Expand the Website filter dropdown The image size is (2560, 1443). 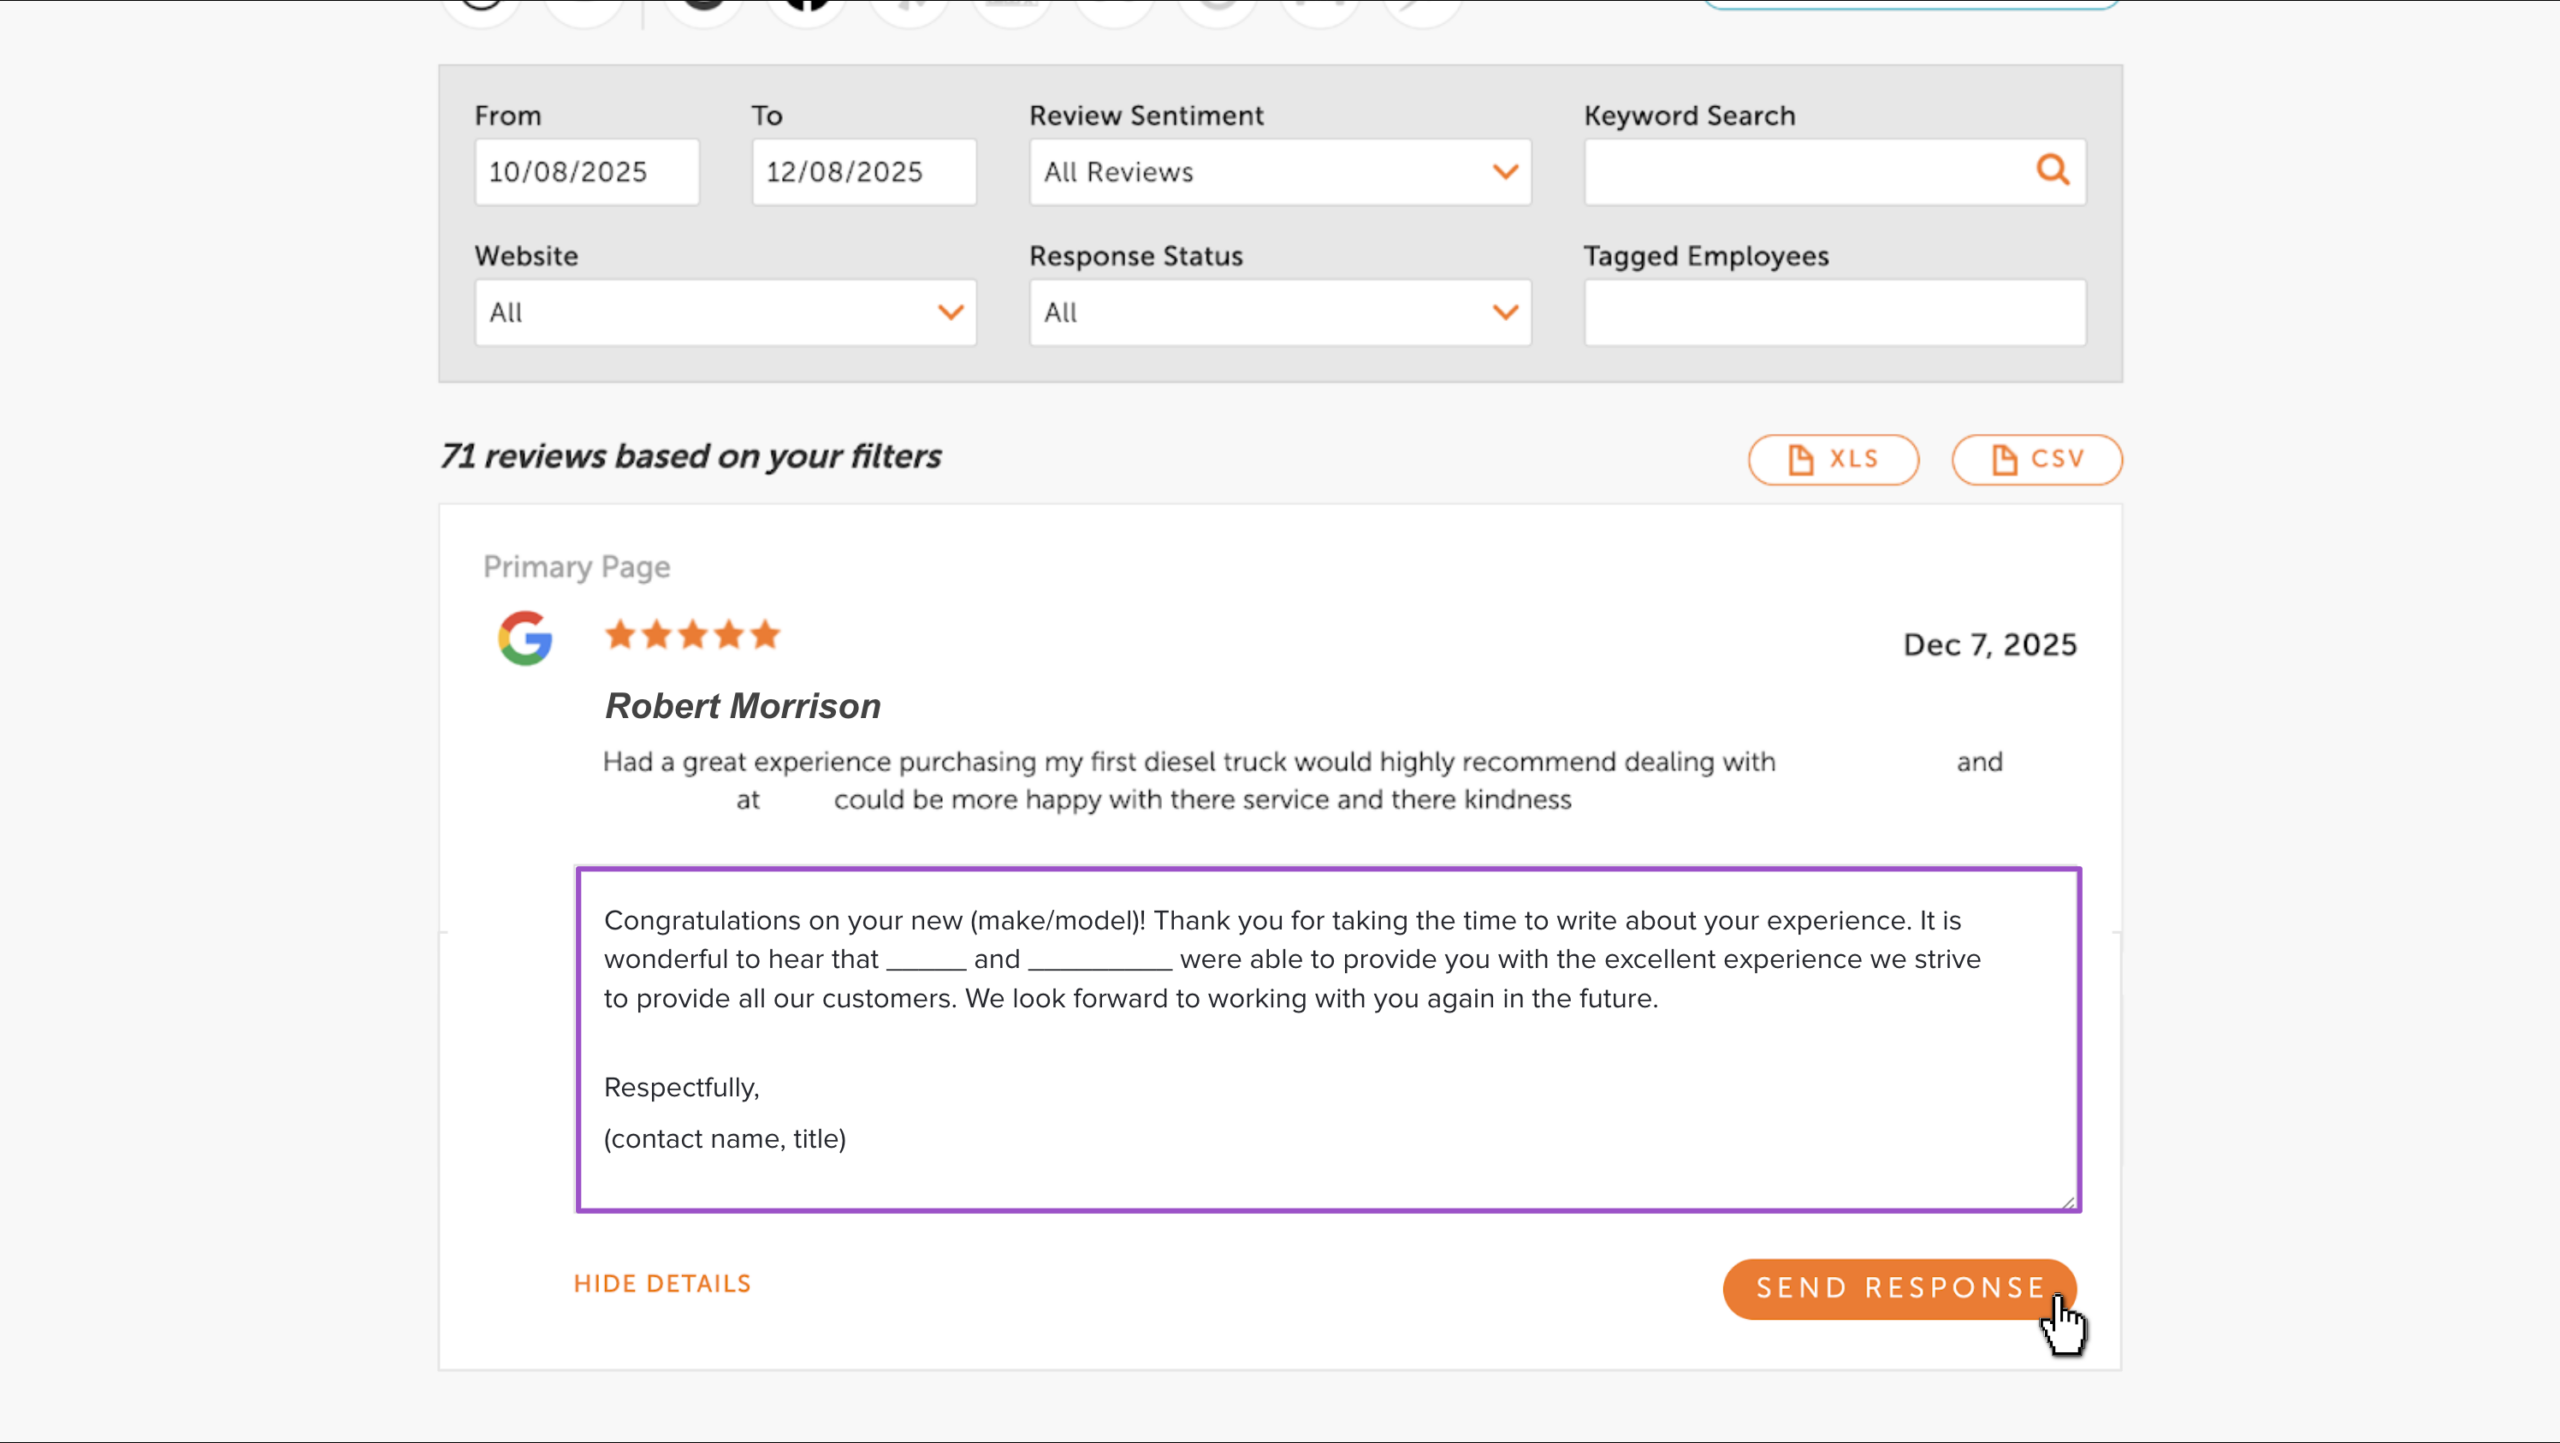(725, 313)
